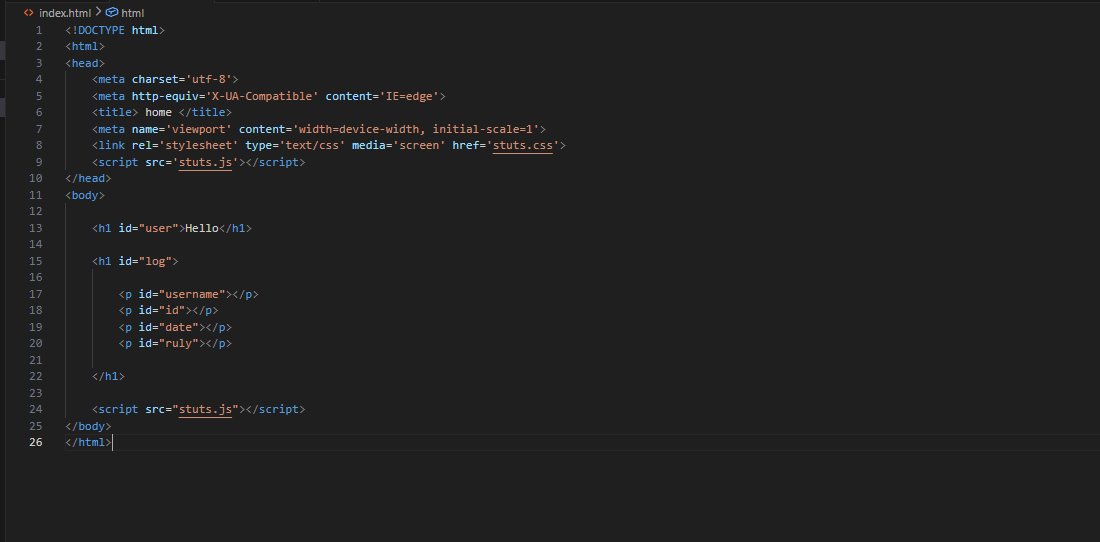Click the stuts.css link in href attribute

pos(523,145)
